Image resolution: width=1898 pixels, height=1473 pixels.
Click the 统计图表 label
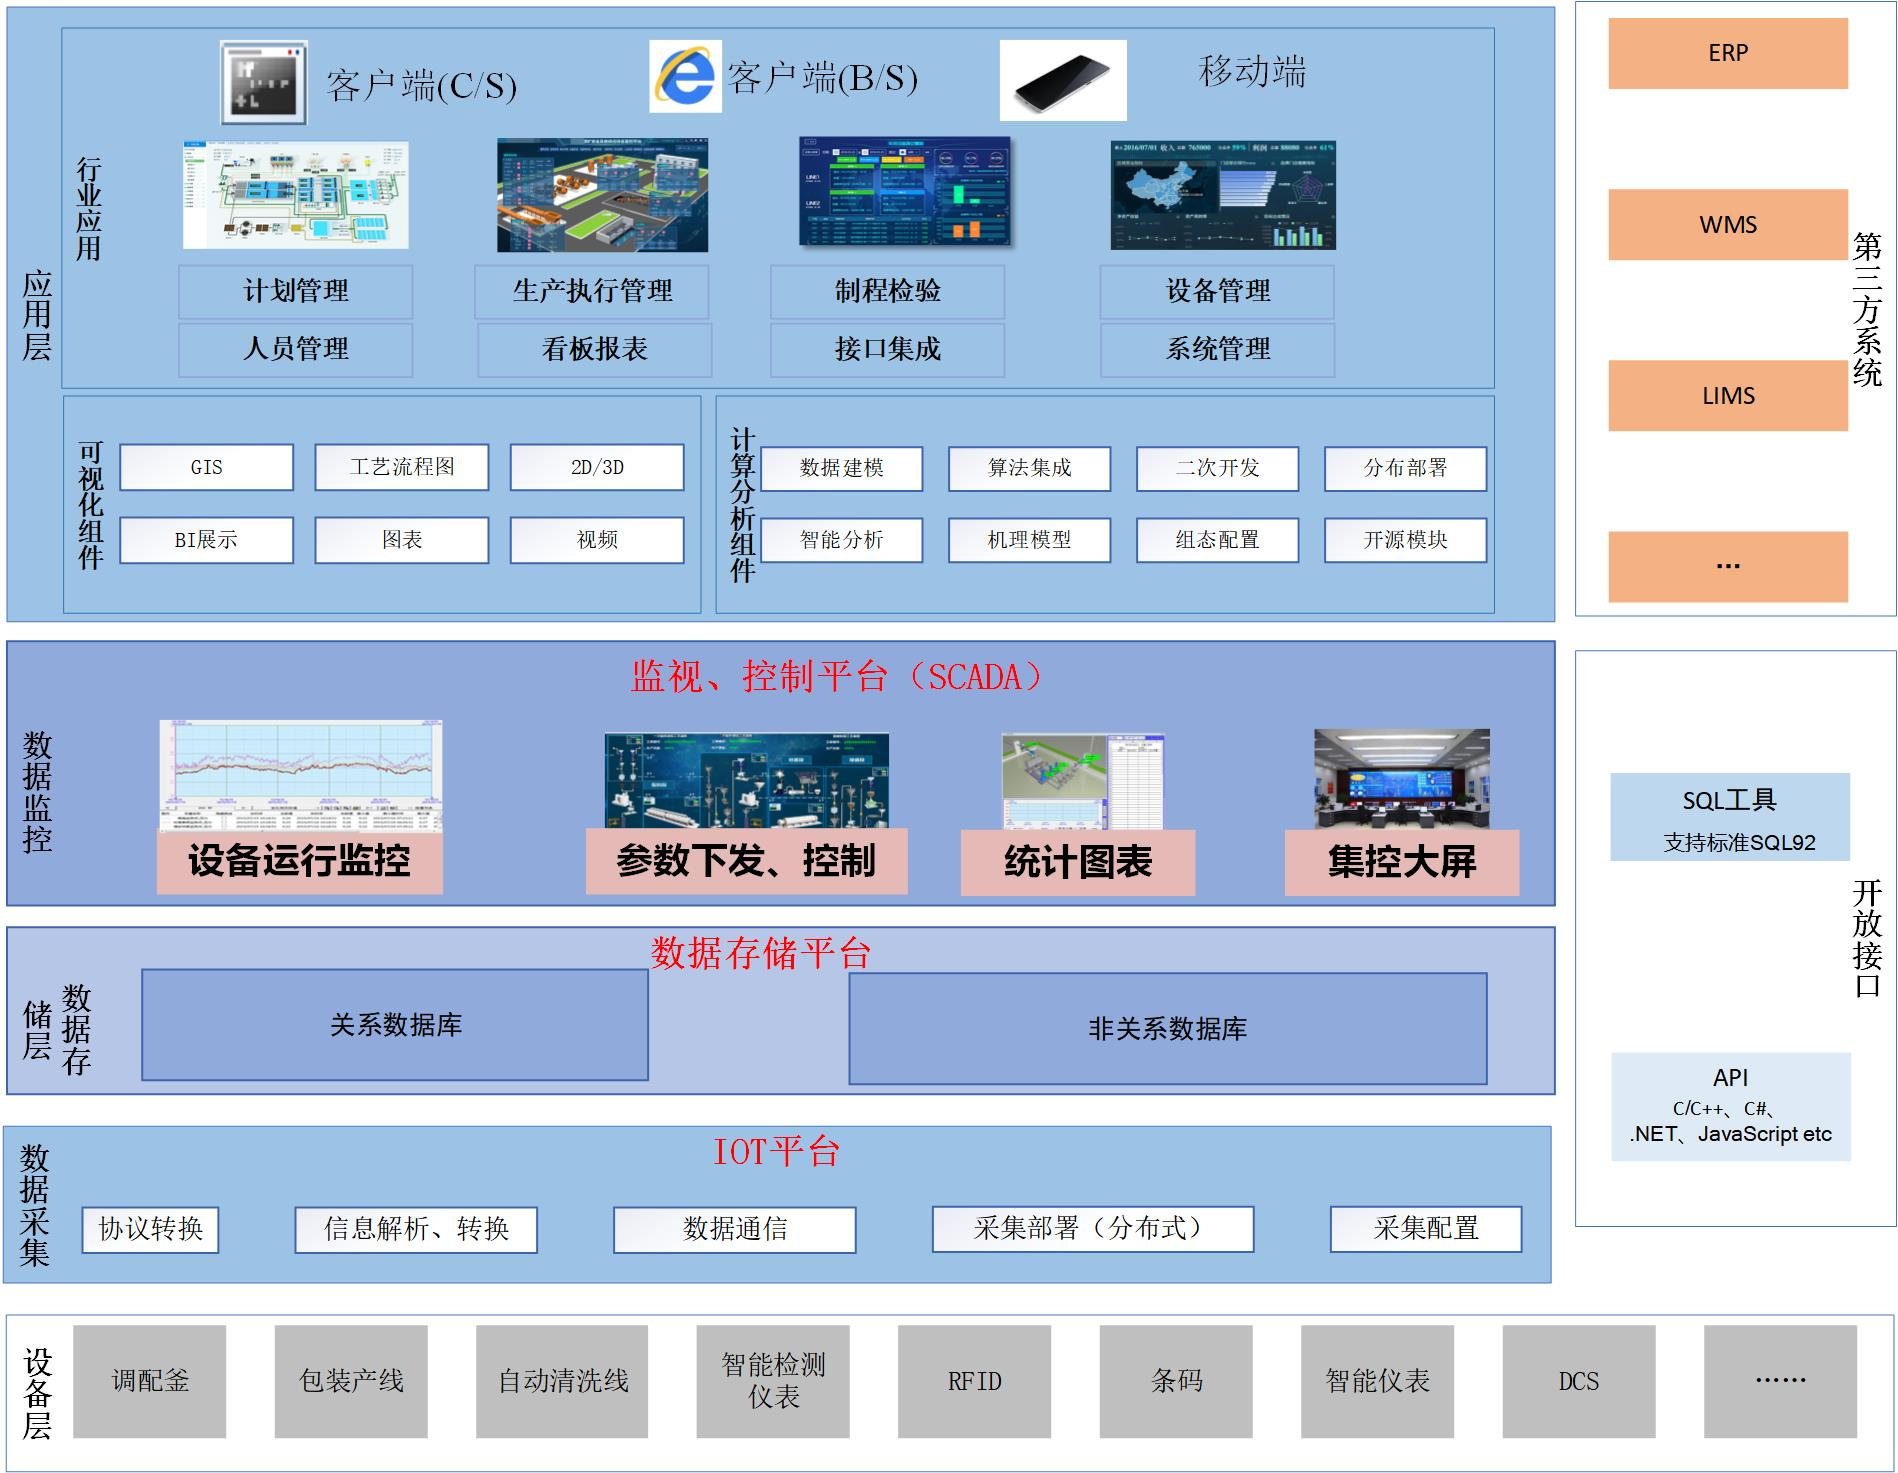1078,862
